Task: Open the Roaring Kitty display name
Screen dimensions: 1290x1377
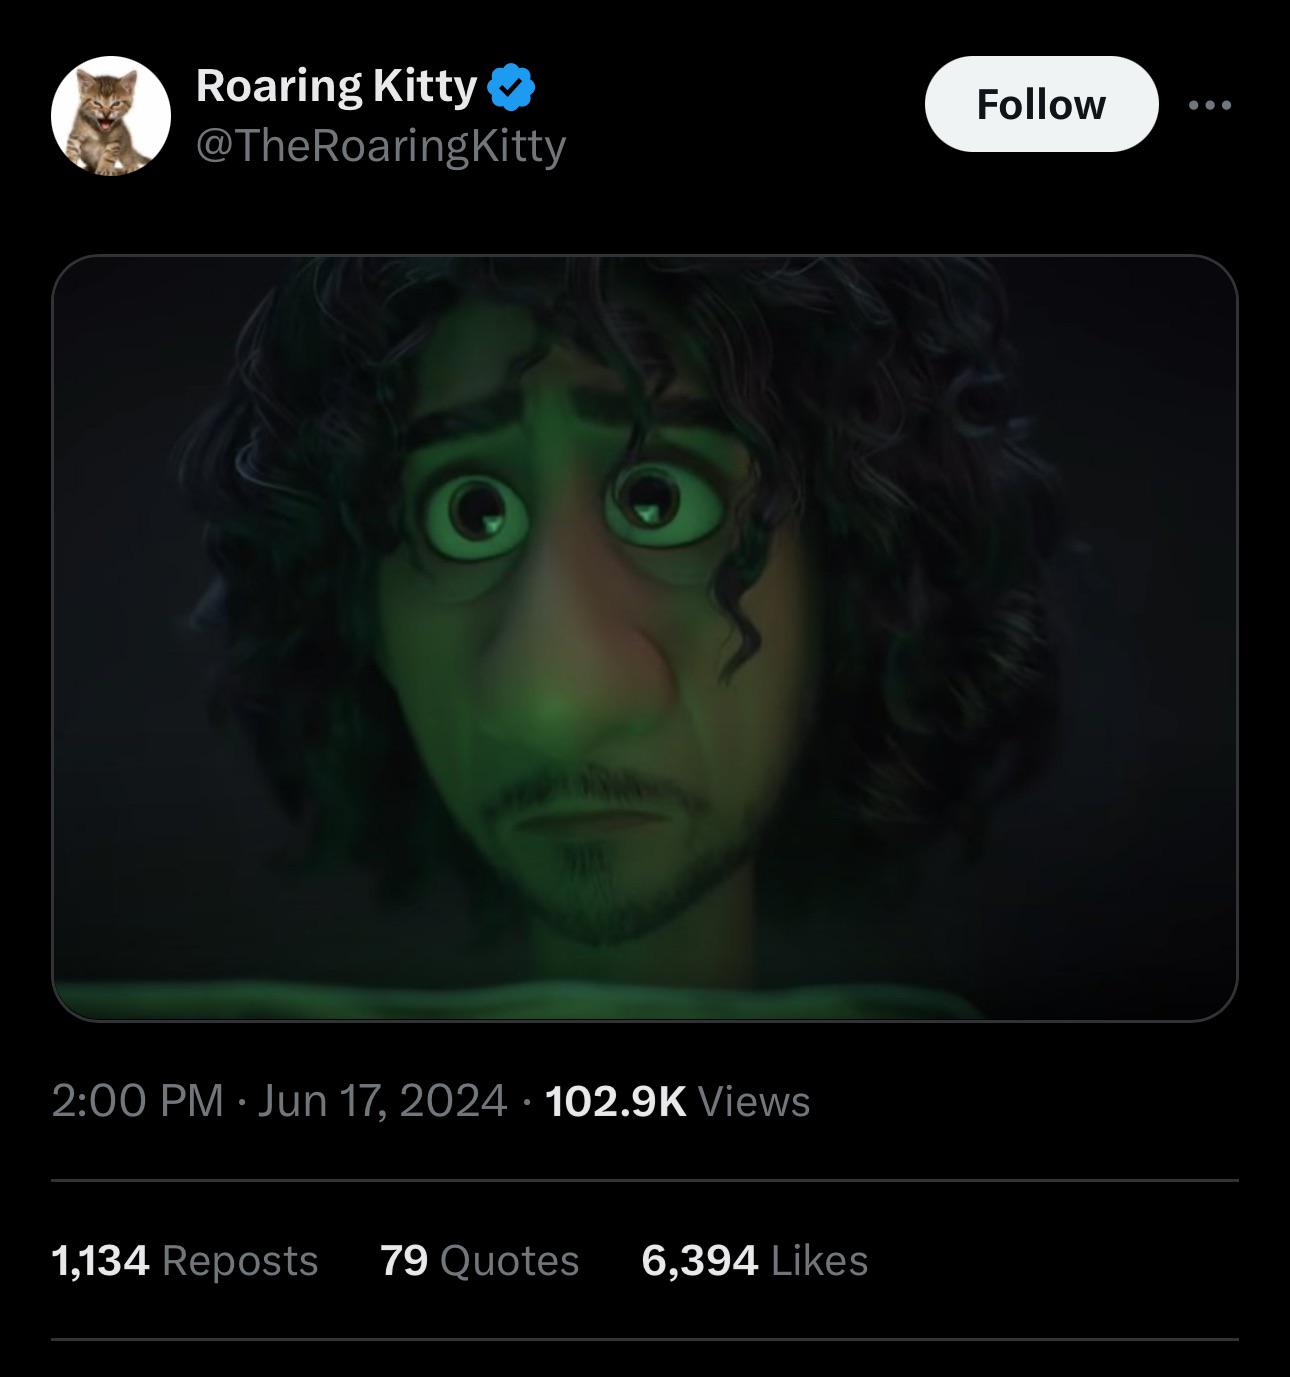Action: click(x=336, y=86)
